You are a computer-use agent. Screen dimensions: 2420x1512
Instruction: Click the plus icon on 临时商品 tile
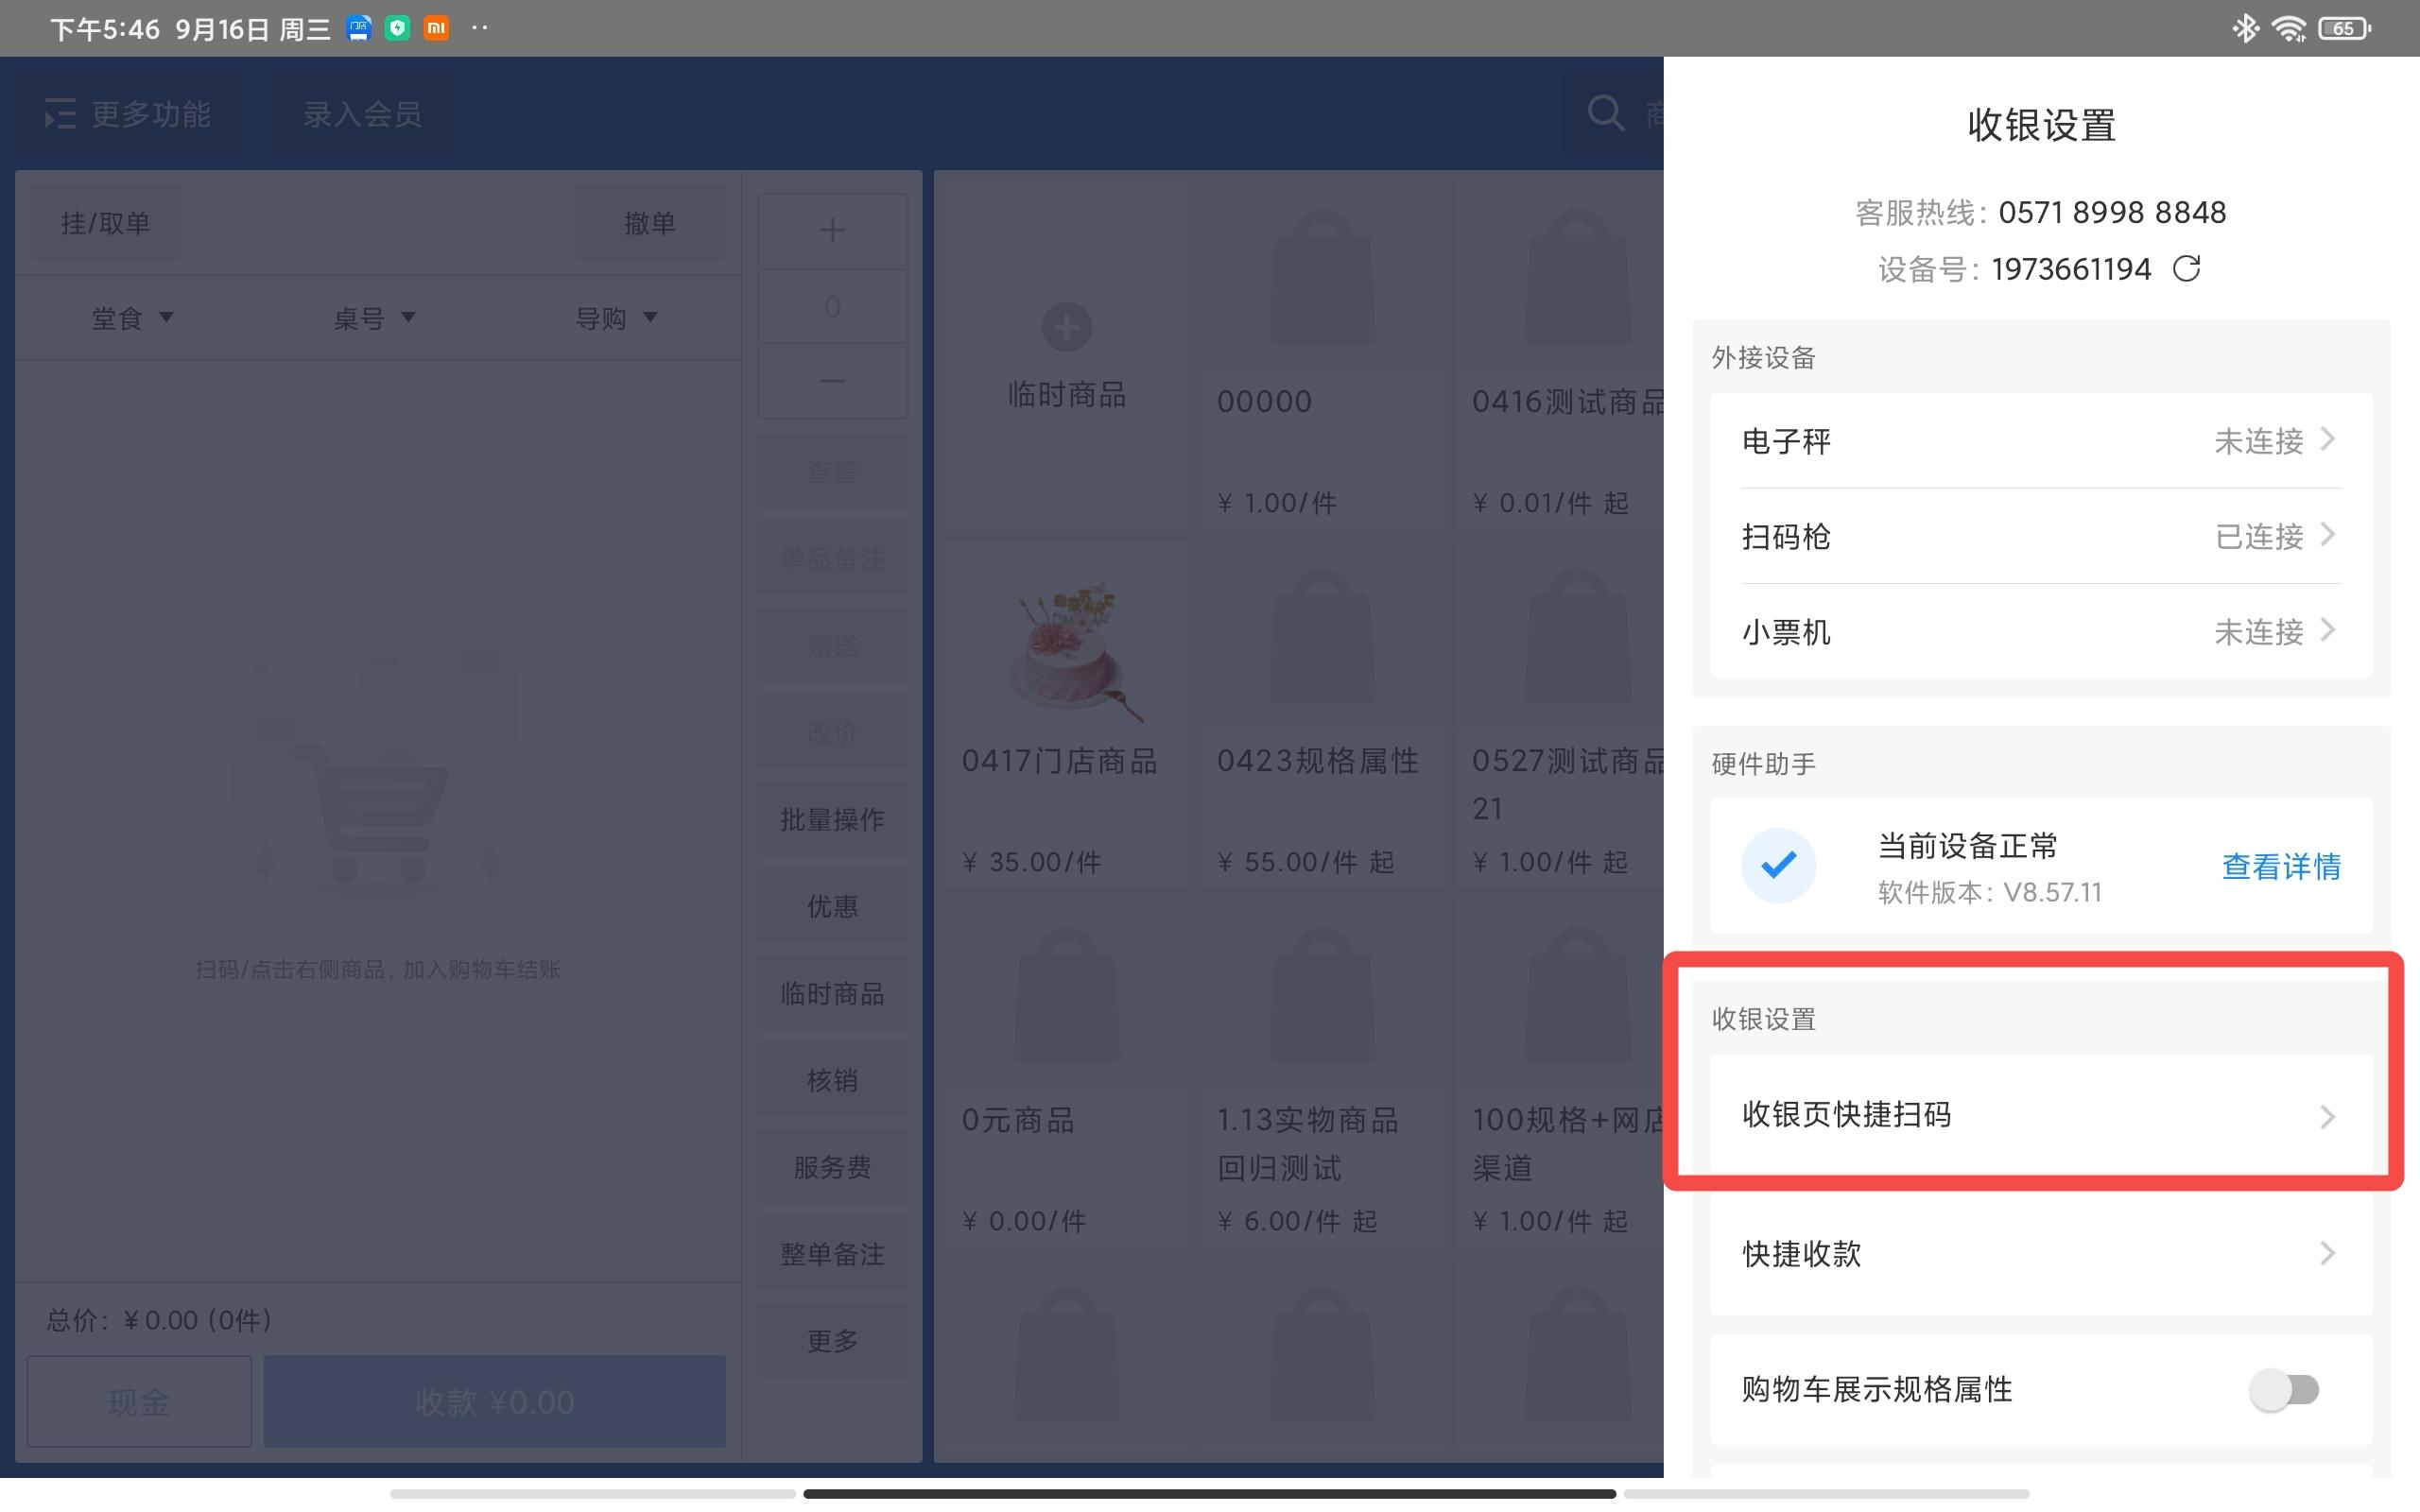point(1067,327)
